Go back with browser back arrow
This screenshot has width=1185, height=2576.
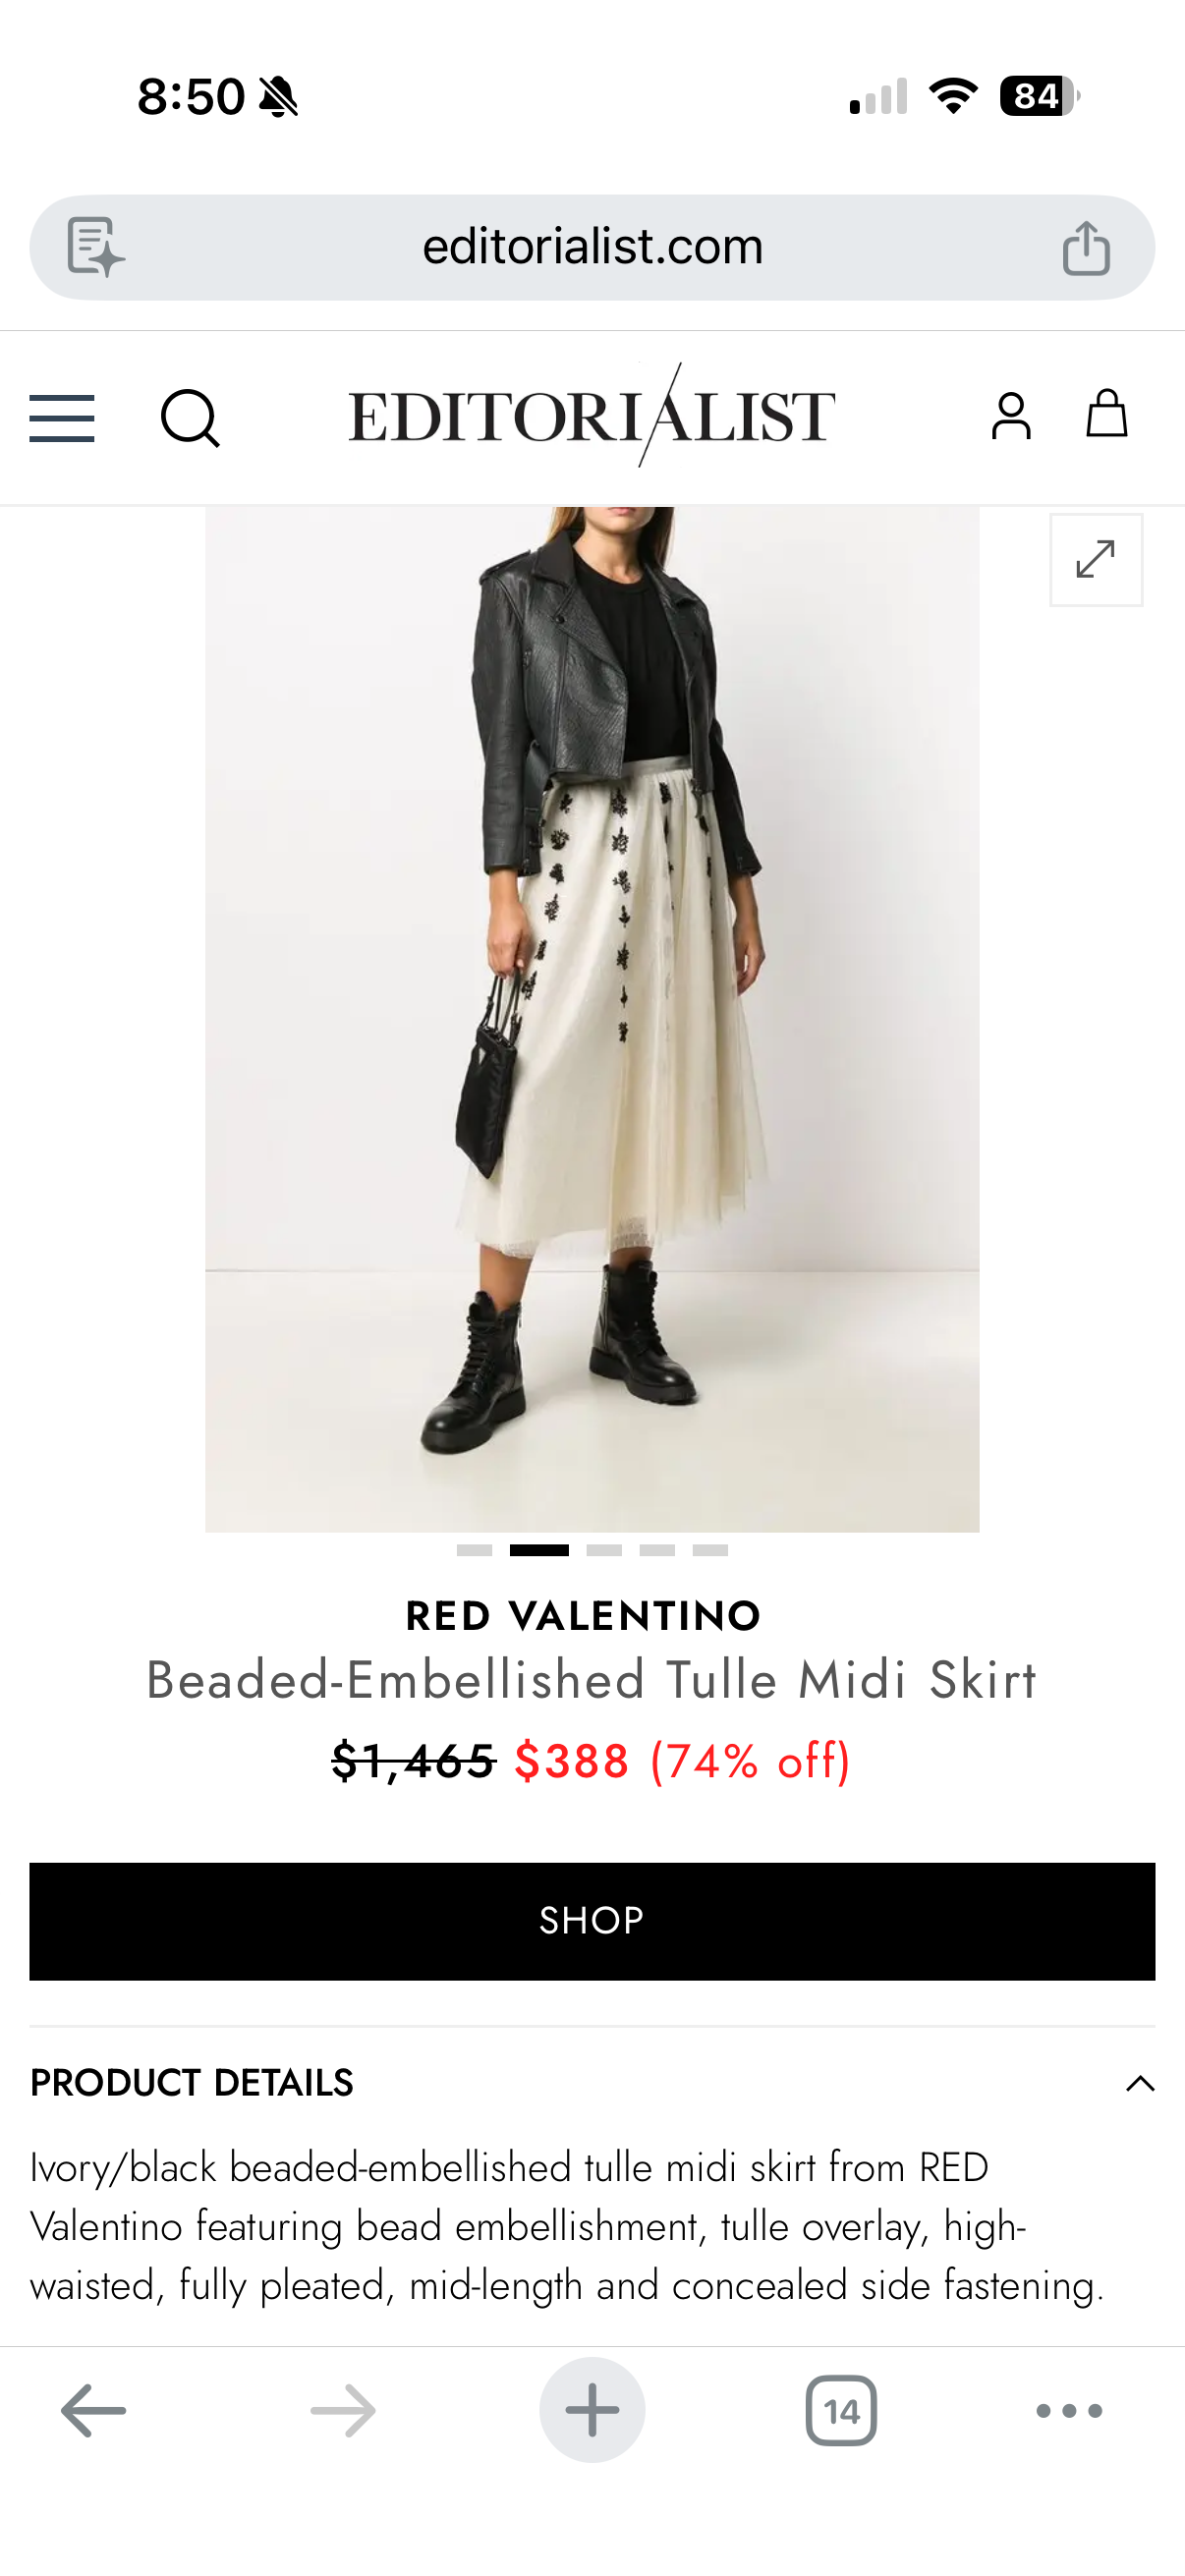click(93, 2411)
